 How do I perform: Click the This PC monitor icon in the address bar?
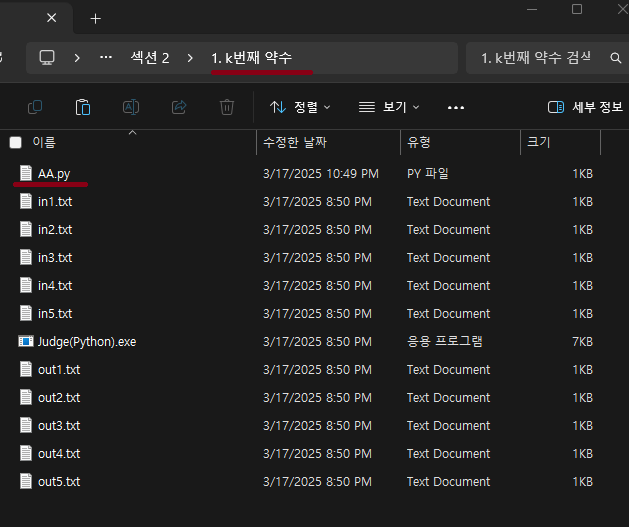(47, 58)
